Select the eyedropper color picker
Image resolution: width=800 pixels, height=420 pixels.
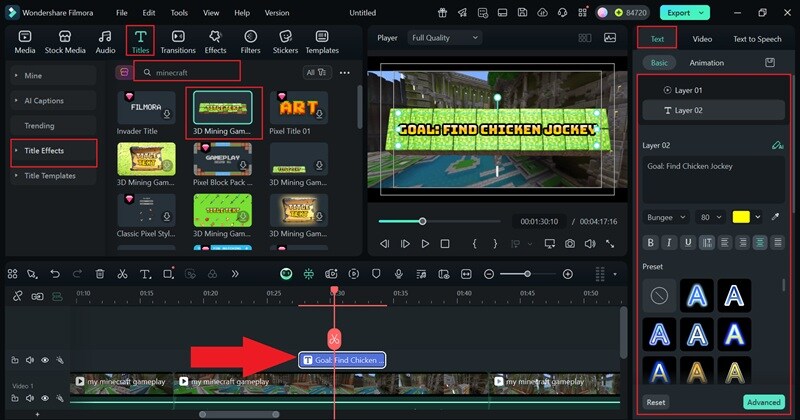[x=776, y=217]
